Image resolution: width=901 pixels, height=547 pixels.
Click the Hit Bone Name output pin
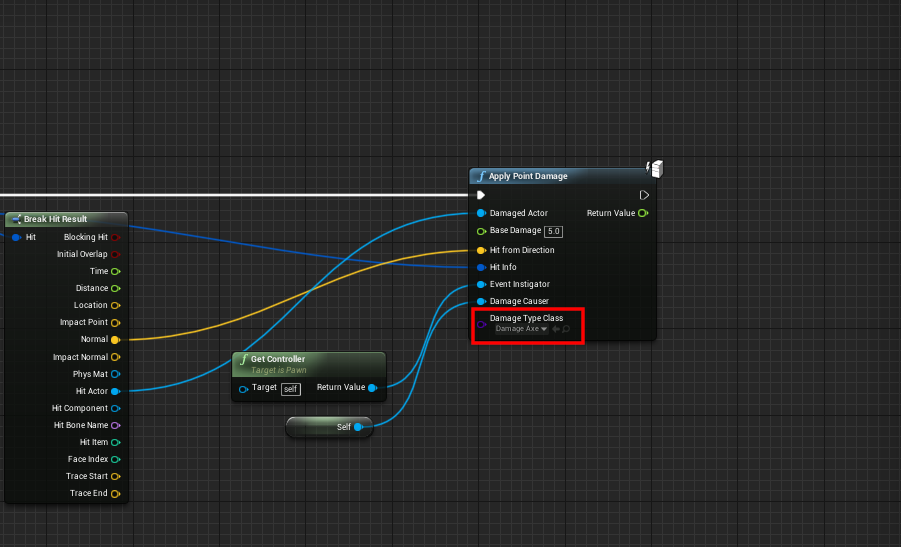[115, 425]
